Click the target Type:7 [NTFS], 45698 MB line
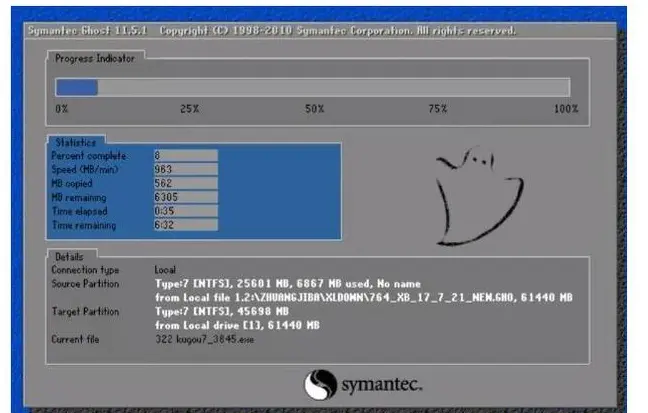Screen dimensions: 648x413 click(x=222, y=311)
